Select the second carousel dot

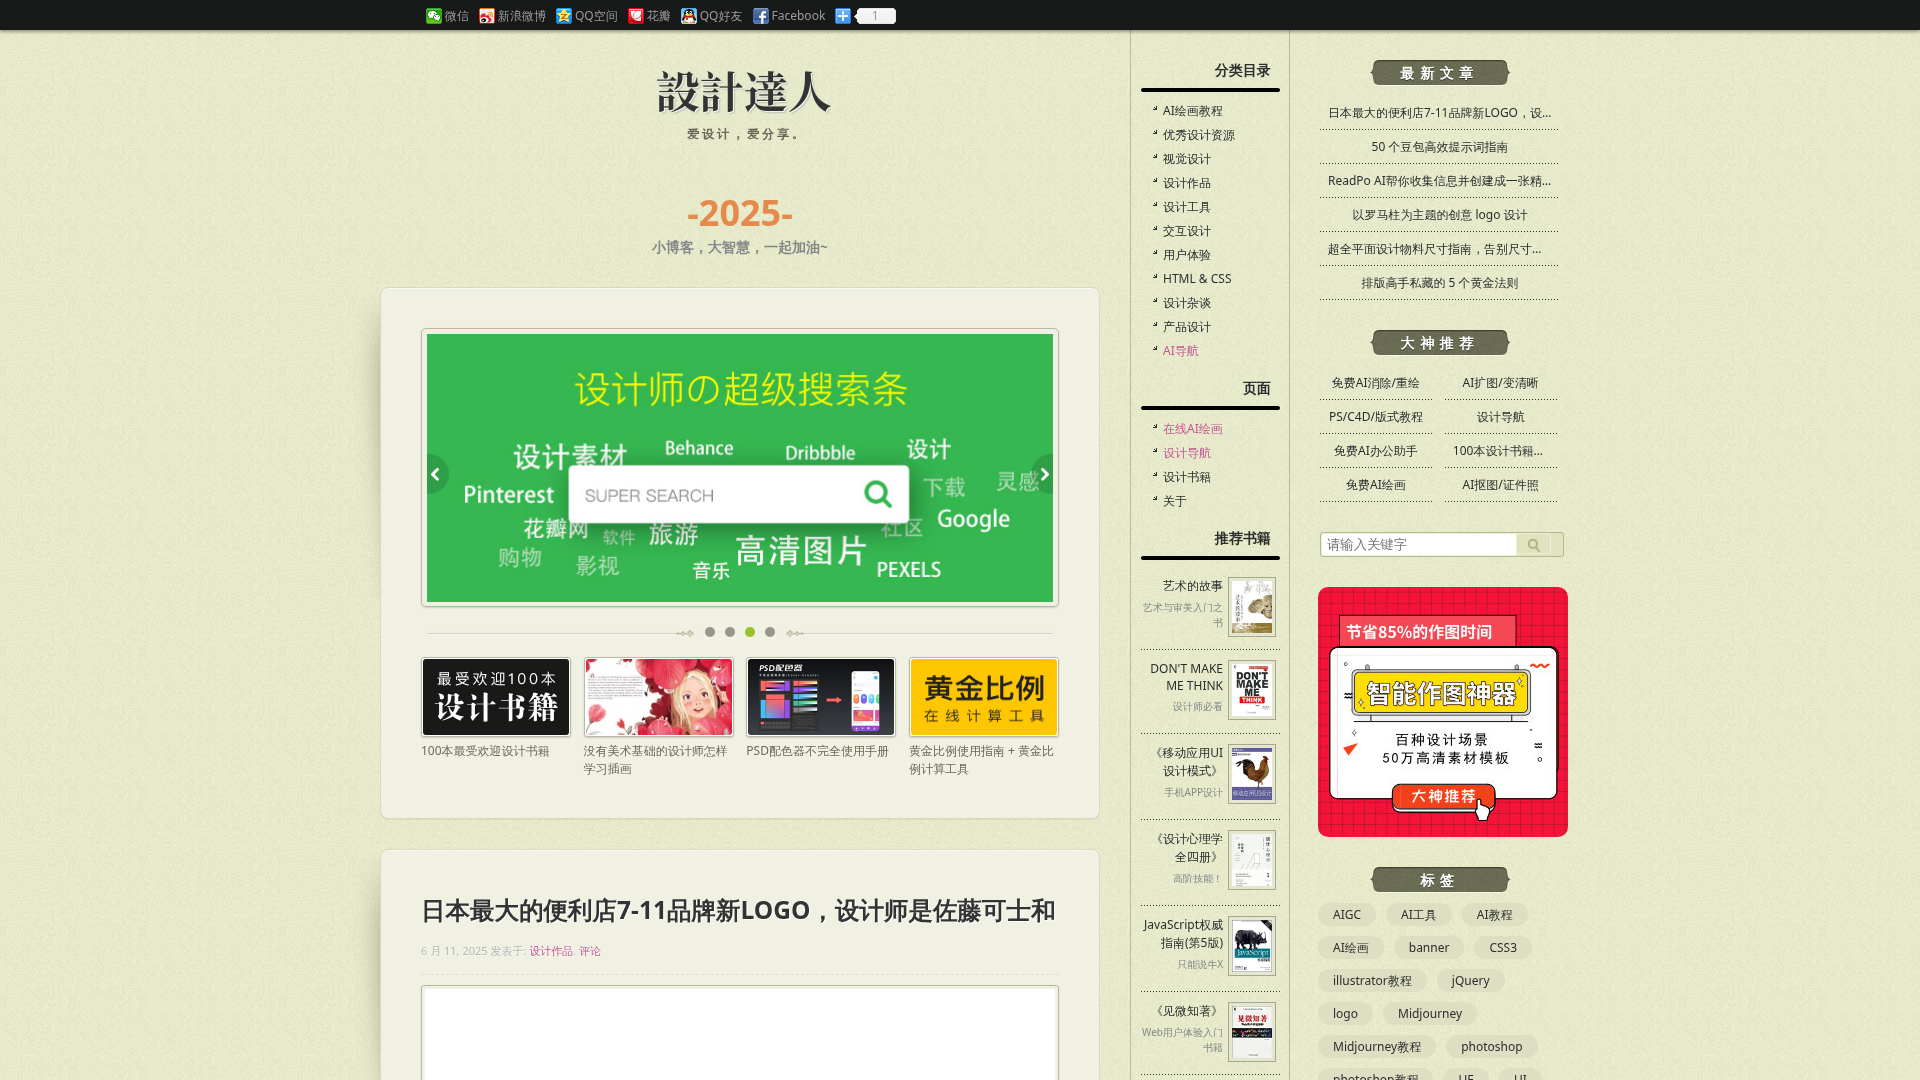(730, 632)
